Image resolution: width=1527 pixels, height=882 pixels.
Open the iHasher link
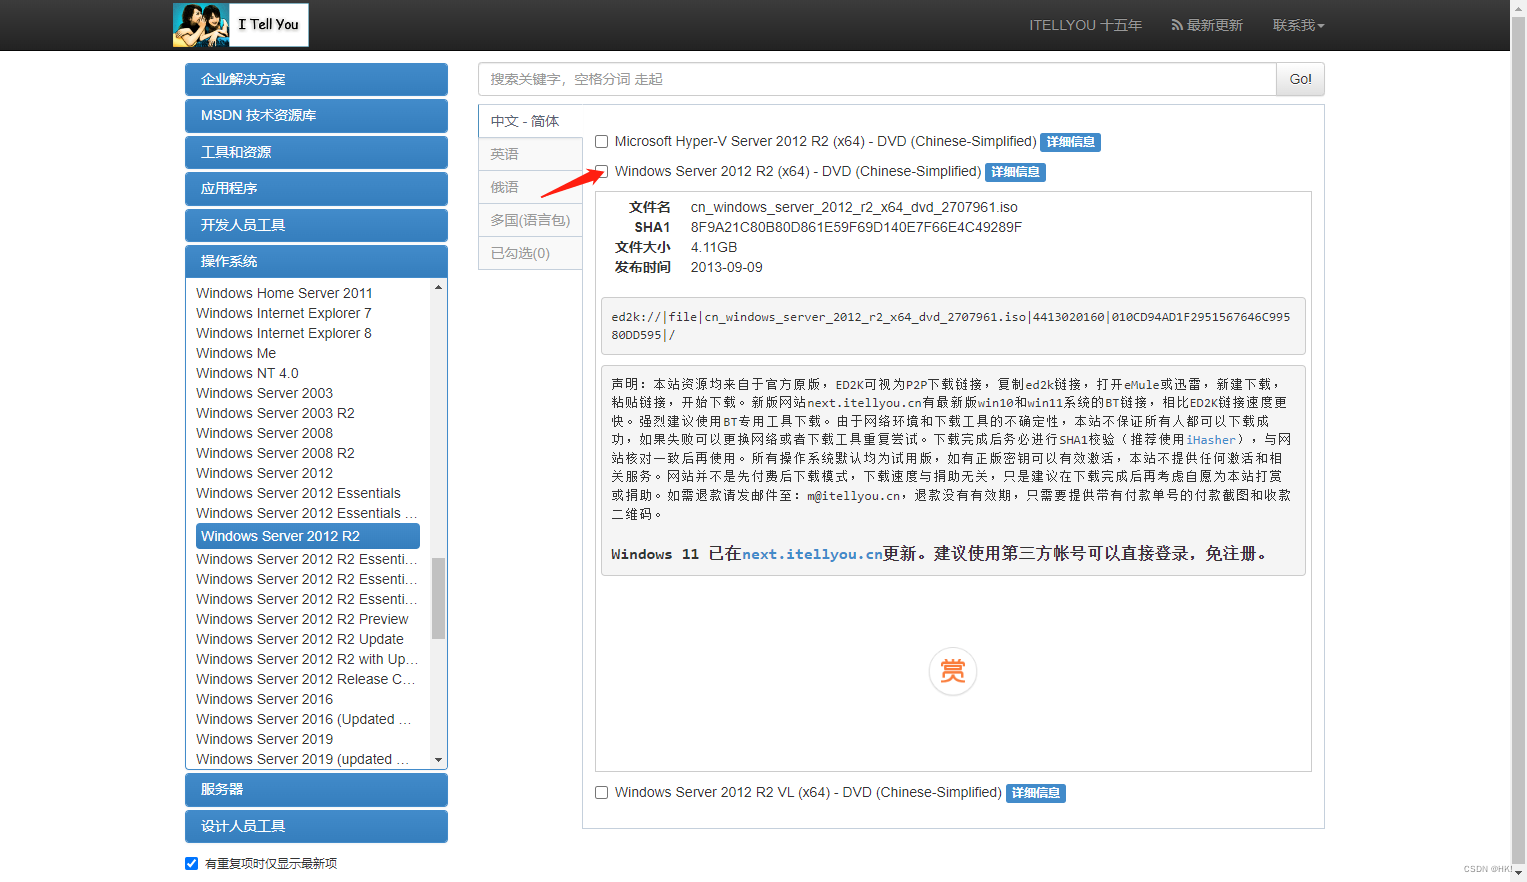[x=1211, y=440]
